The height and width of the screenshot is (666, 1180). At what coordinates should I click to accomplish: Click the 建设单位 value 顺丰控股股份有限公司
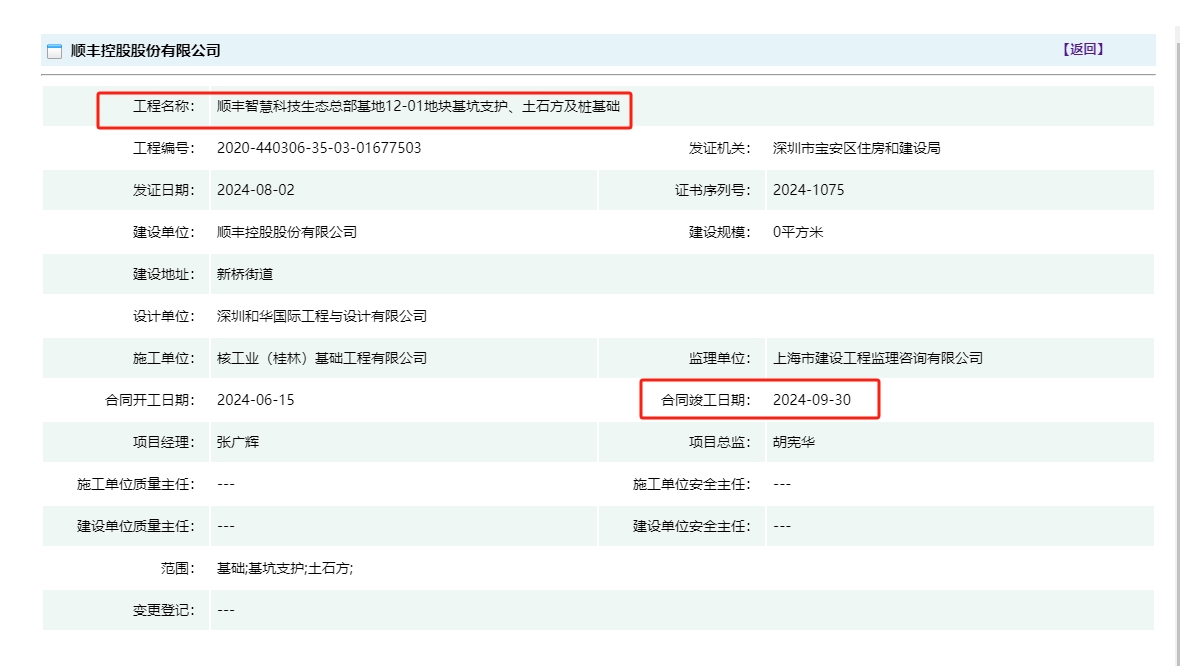287,232
